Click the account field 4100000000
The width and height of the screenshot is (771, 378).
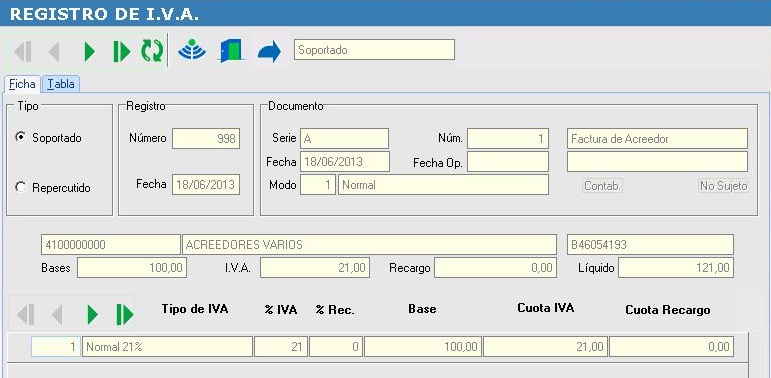tap(111, 244)
